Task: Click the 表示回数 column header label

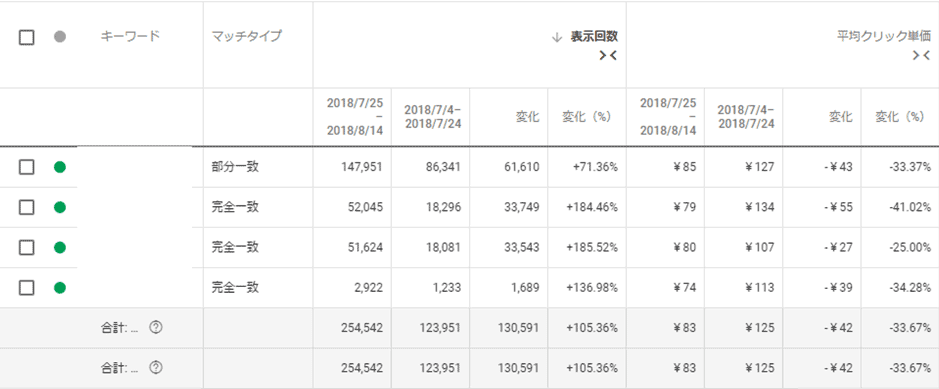Action: click(593, 37)
